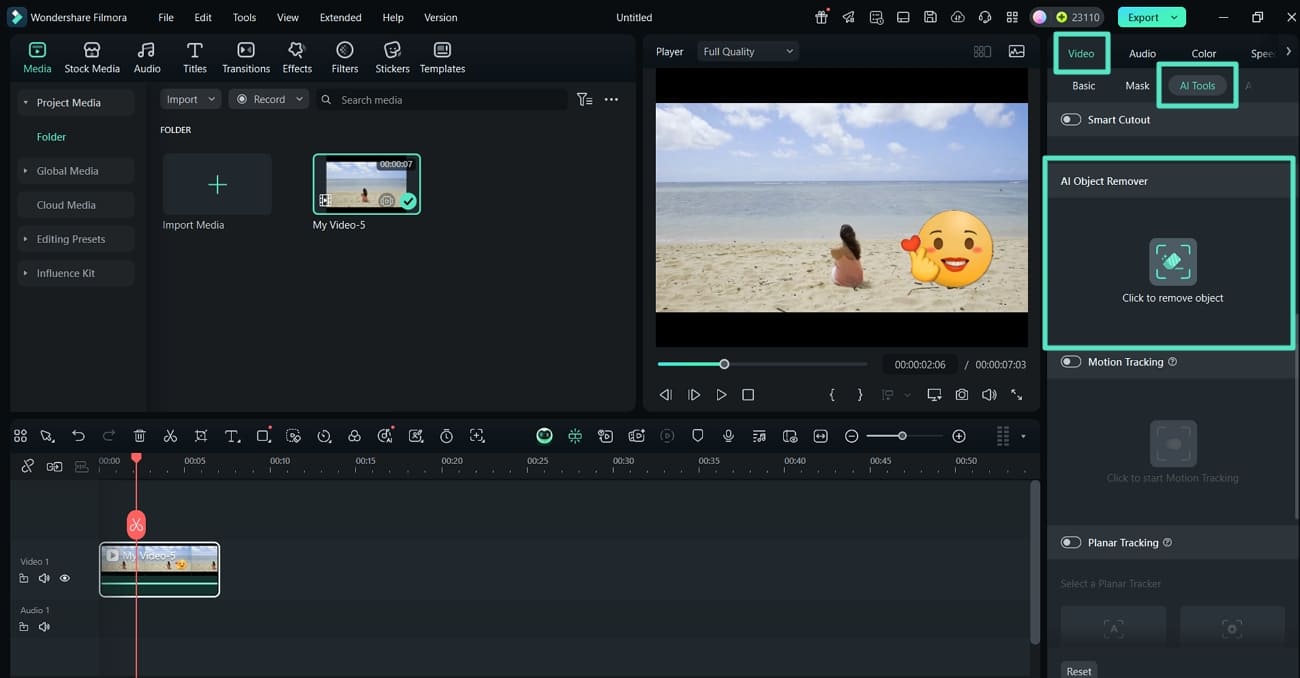Expand the Global Media section

click(25, 171)
